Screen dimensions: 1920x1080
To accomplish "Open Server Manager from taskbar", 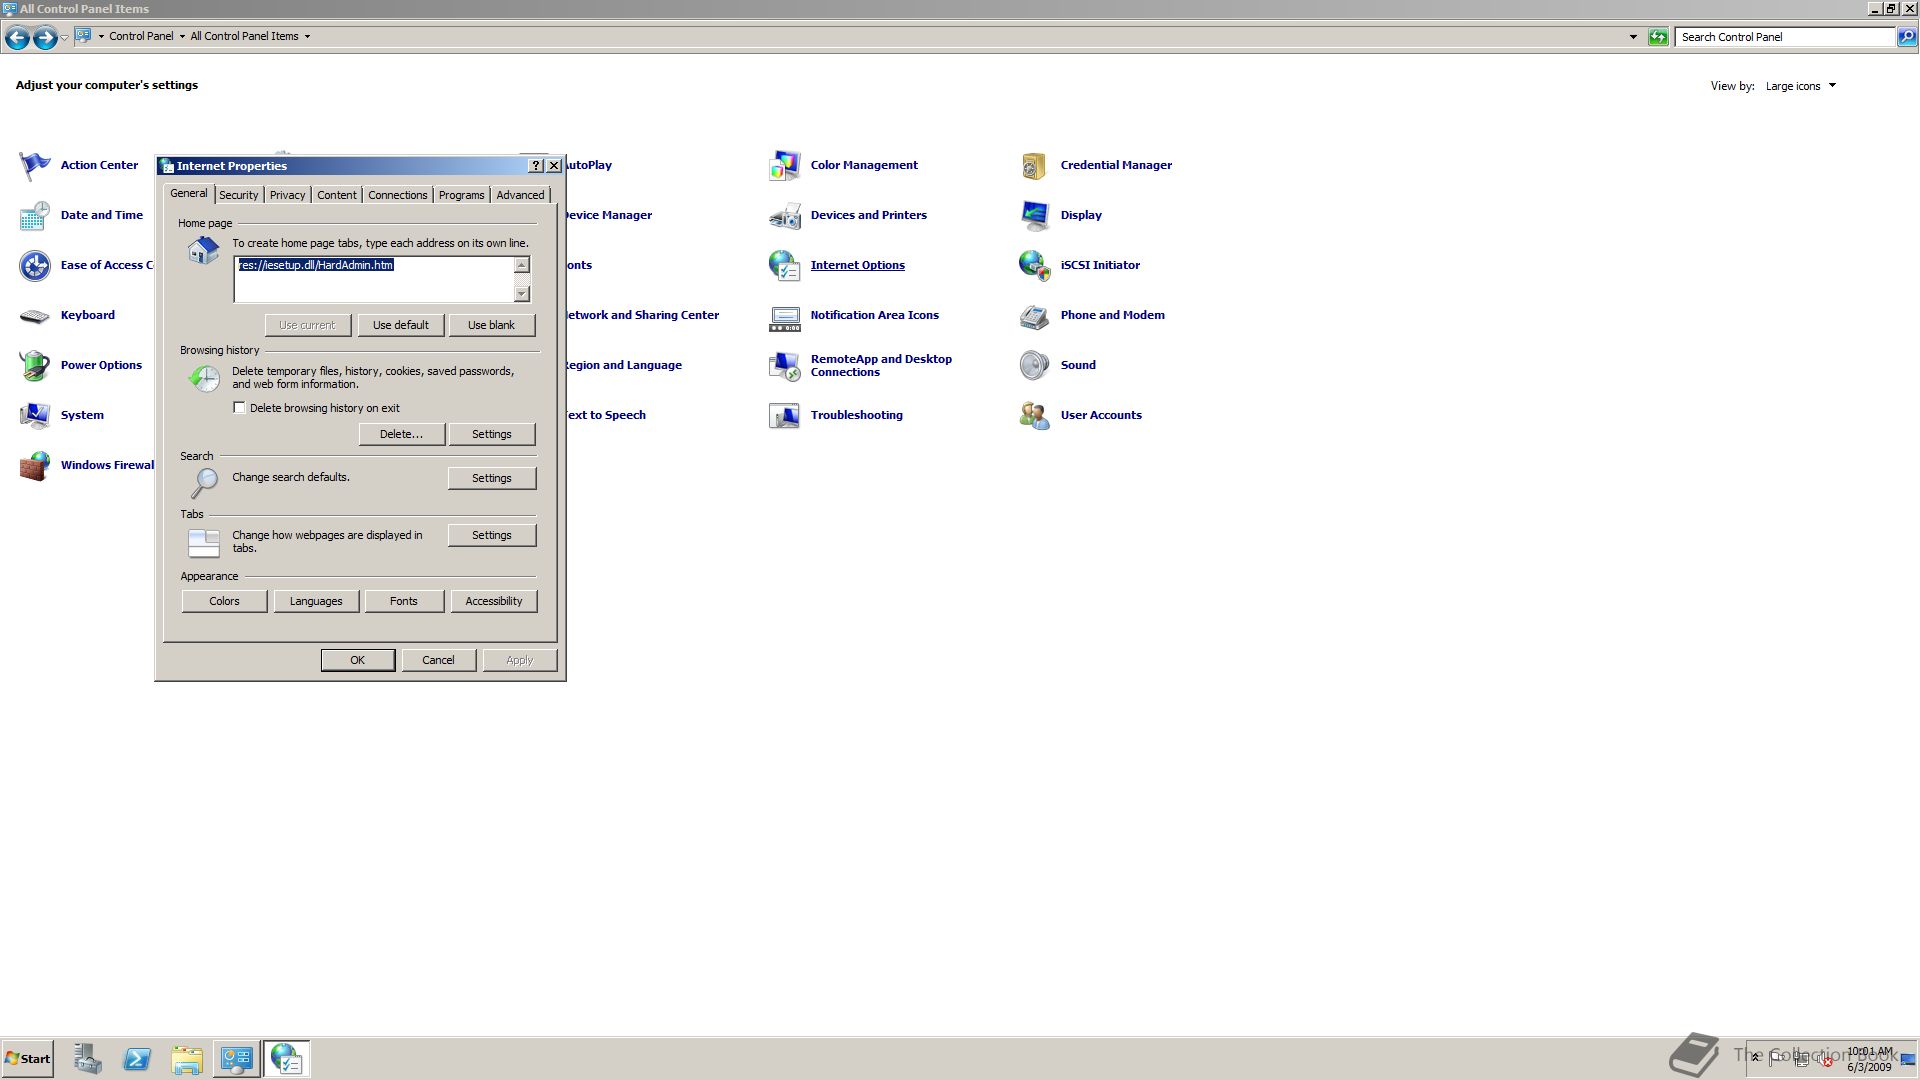I will (x=87, y=1059).
